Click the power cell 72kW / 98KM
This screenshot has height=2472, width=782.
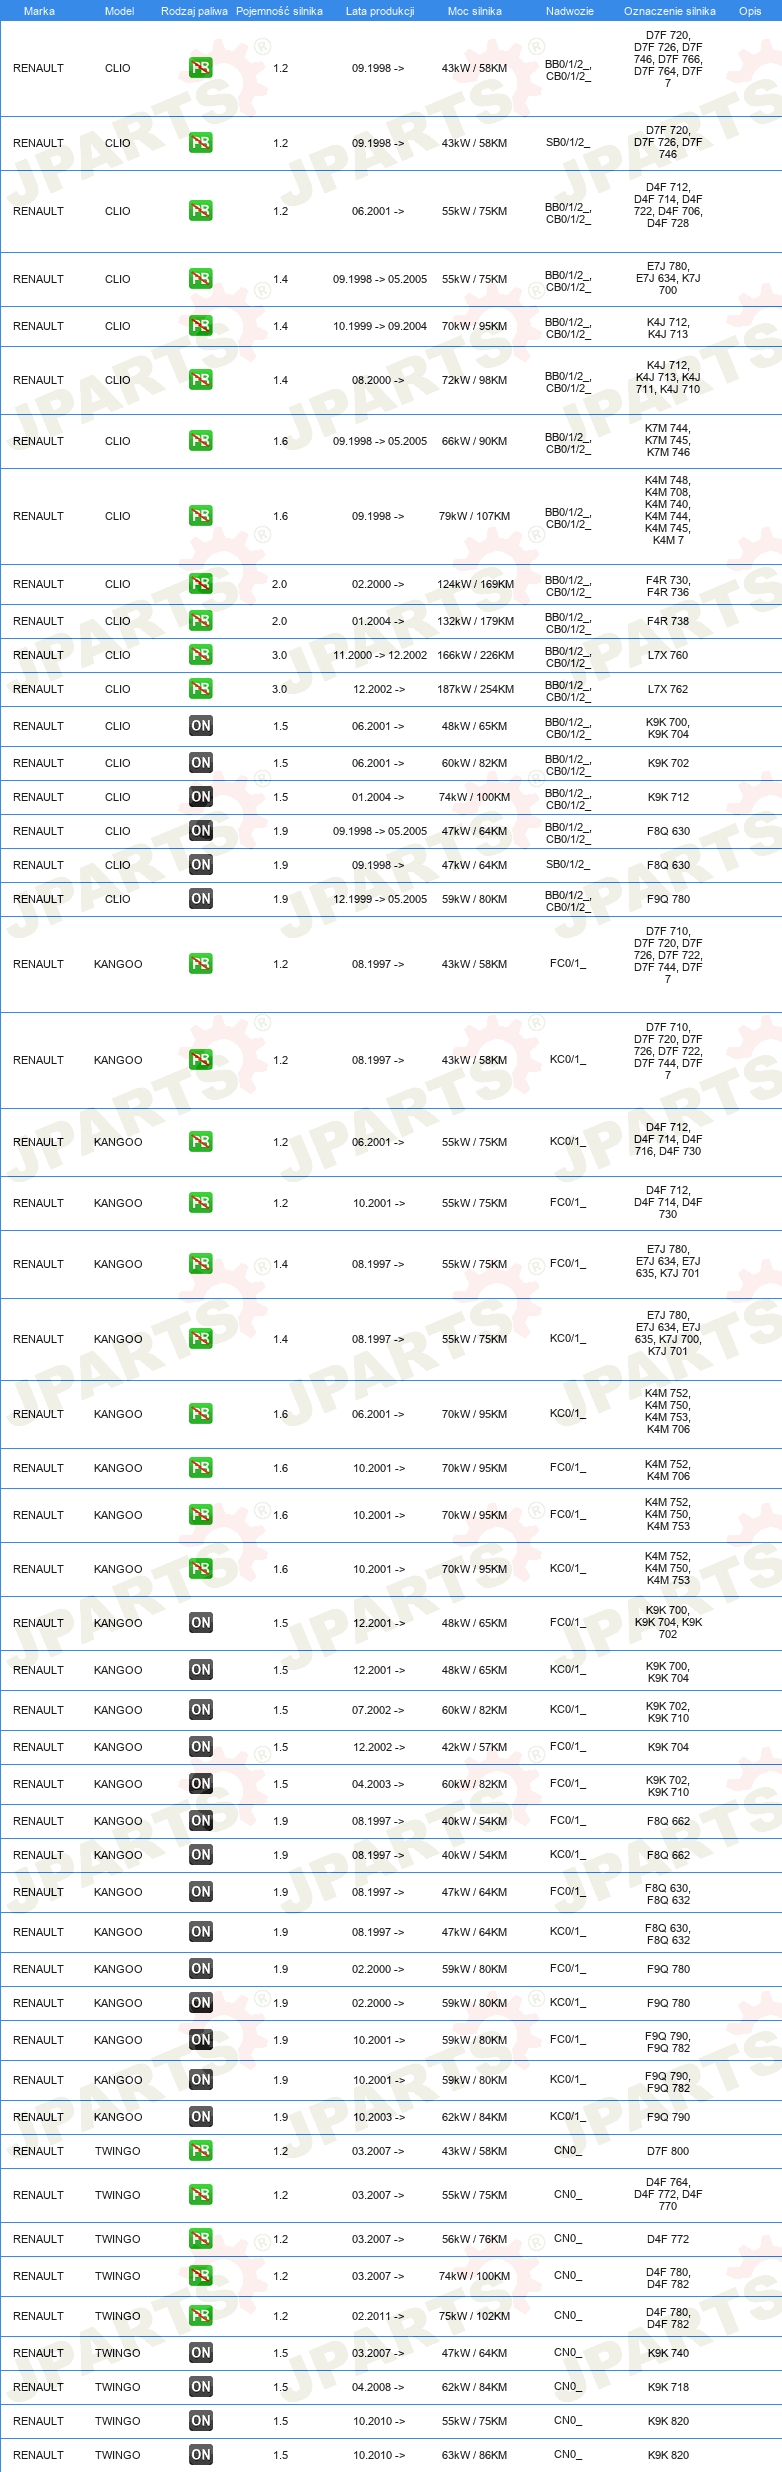(x=475, y=380)
